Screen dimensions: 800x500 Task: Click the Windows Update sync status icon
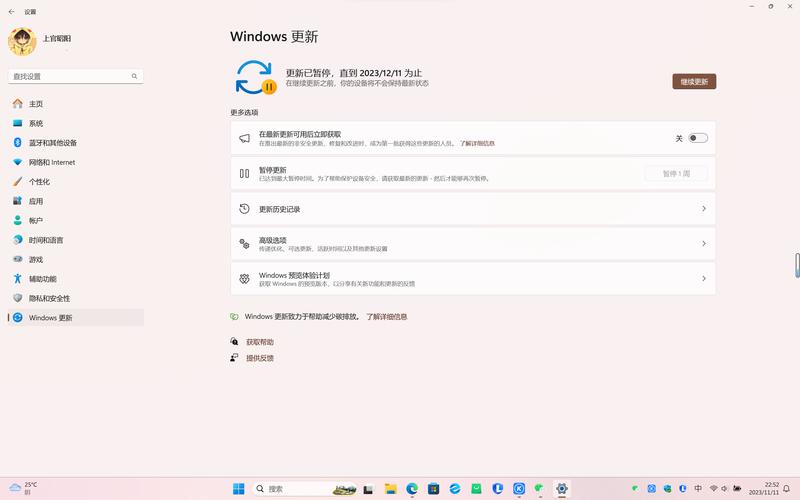pyautogui.click(x=254, y=77)
